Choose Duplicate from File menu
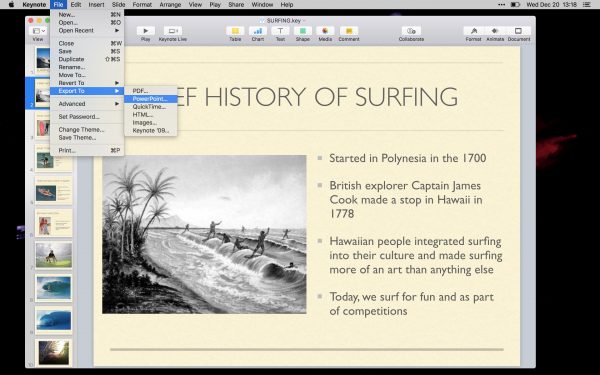 point(87,59)
